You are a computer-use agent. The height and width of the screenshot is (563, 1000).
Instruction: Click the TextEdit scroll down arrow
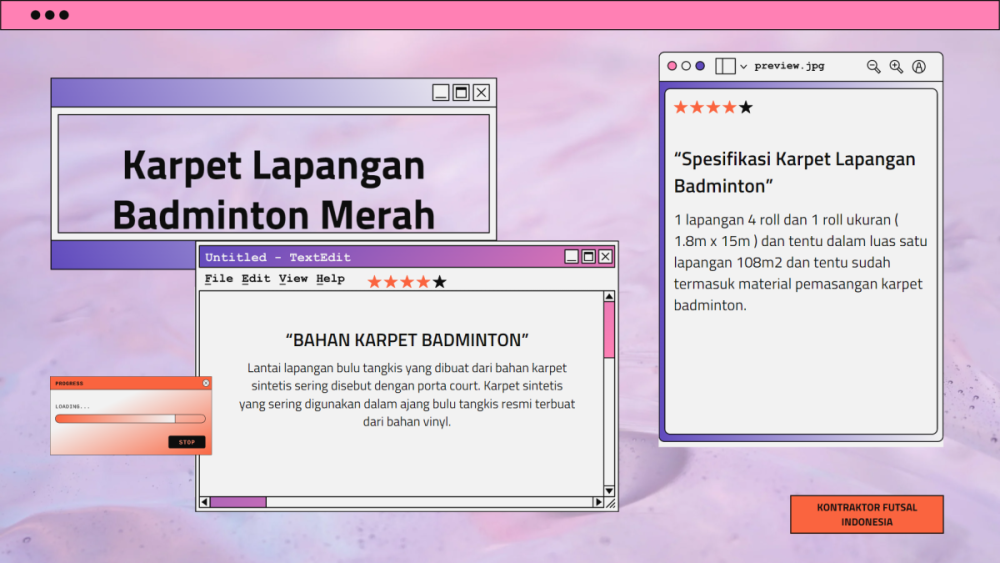tap(609, 490)
